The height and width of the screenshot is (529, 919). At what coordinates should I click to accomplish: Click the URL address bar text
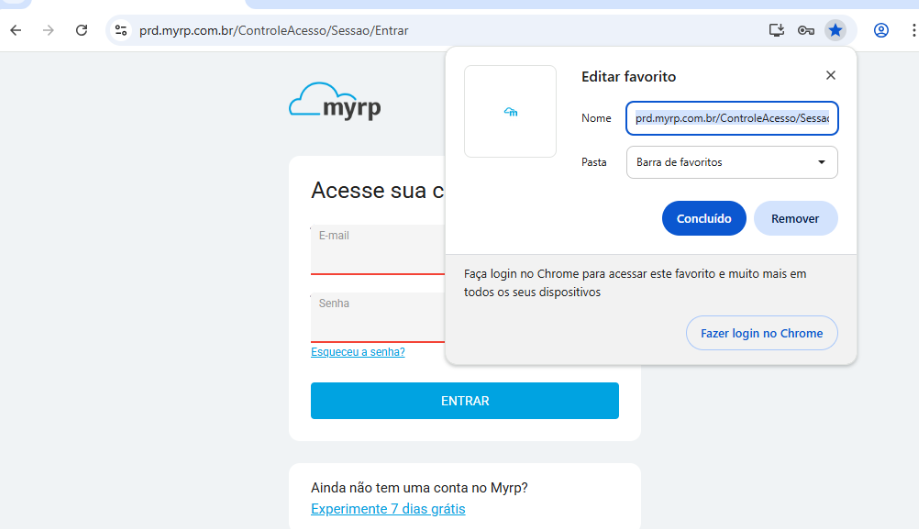click(x=274, y=30)
